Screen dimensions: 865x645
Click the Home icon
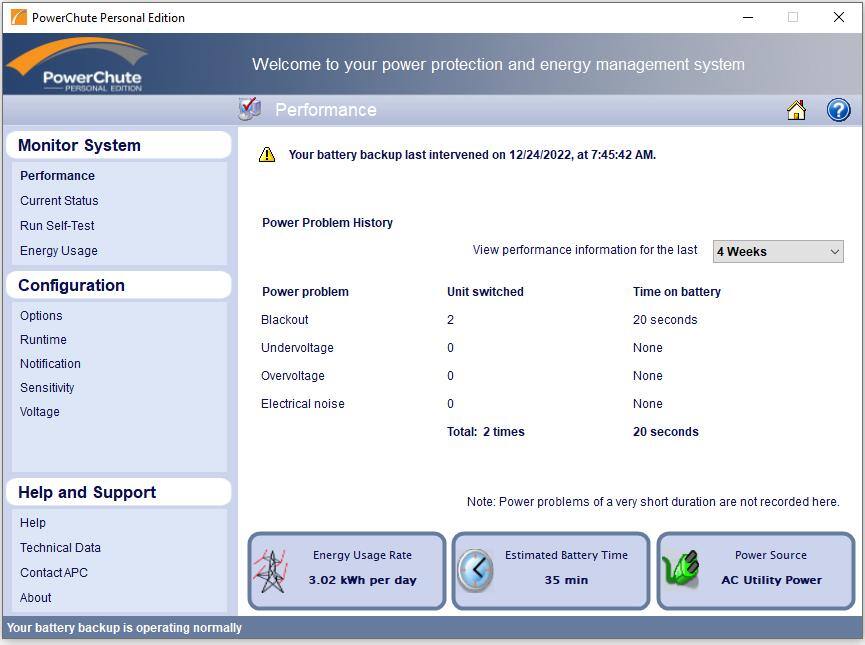tap(796, 110)
